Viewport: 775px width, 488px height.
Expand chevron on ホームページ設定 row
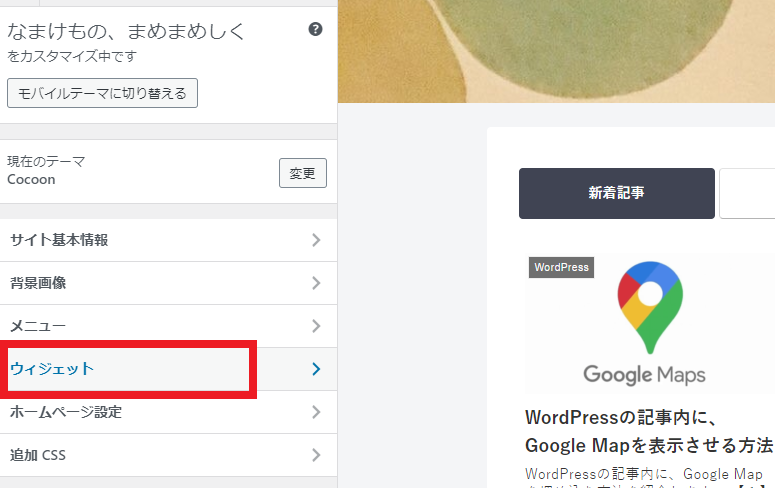pos(316,412)
